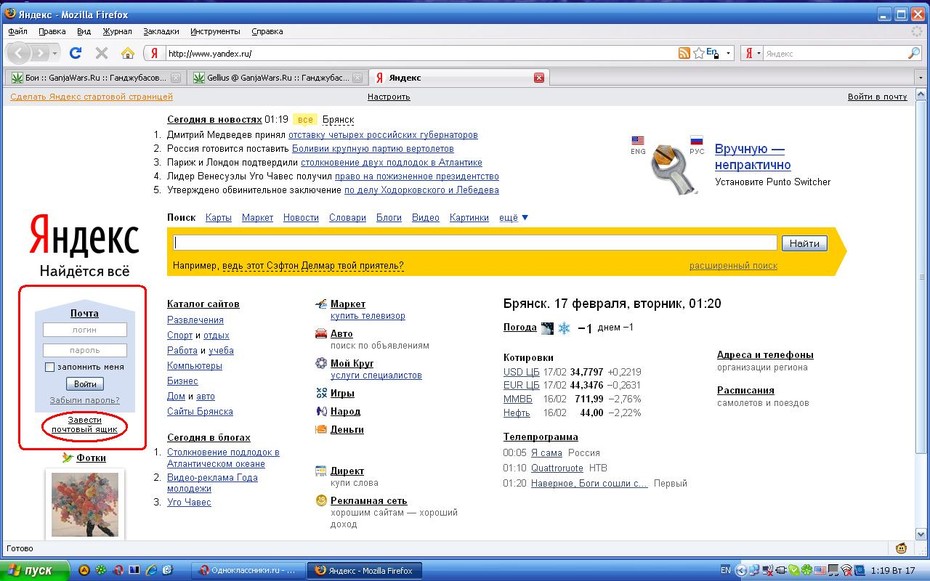Open the Файл menu

click(18, 31)
